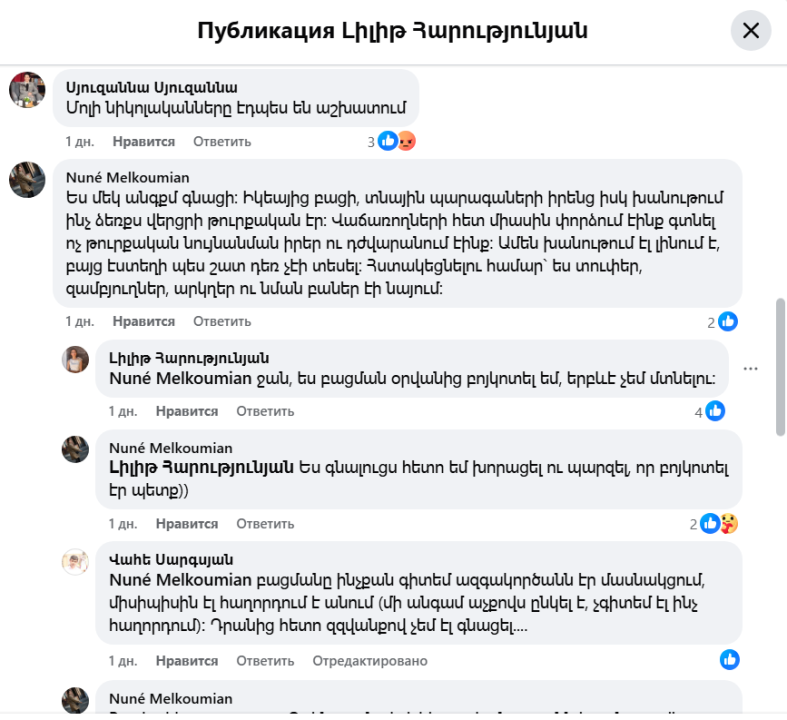Open Nuné Melkoumian's avatar on top-level comment

coord(27,179)
